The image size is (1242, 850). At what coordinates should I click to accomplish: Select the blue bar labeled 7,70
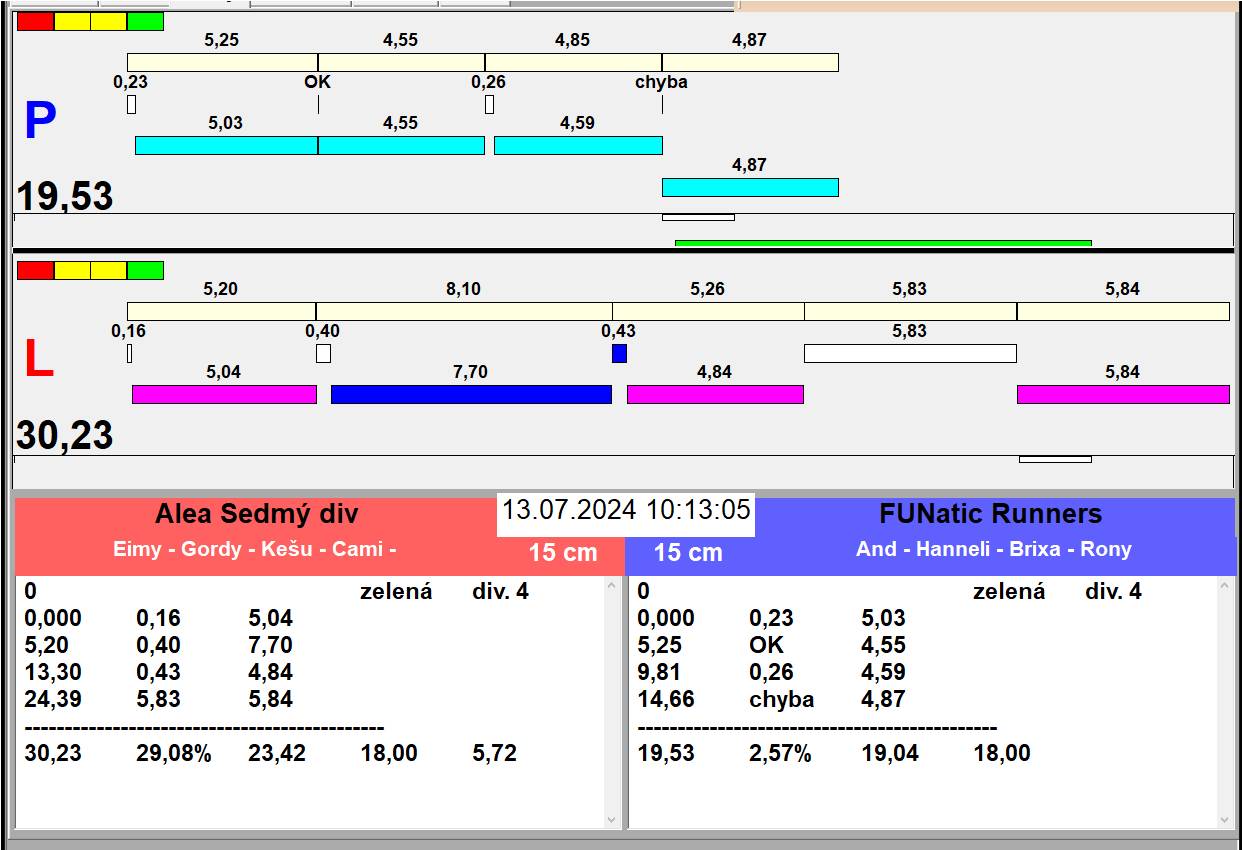pyautogui.click(x=471, y=394)
